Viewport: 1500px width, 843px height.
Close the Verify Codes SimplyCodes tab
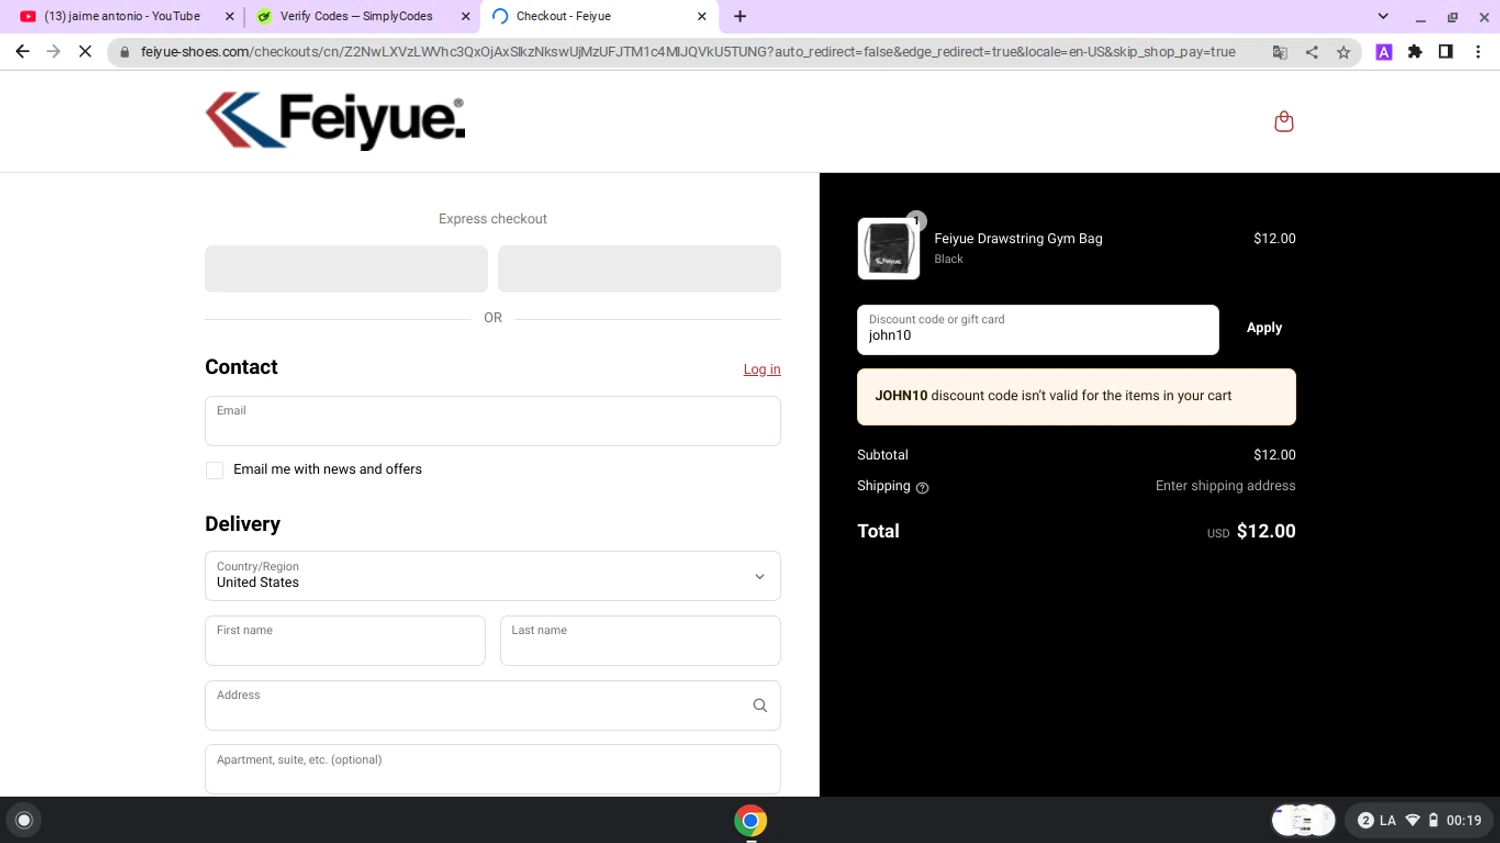pyautogui.click(x=465, y=16)
